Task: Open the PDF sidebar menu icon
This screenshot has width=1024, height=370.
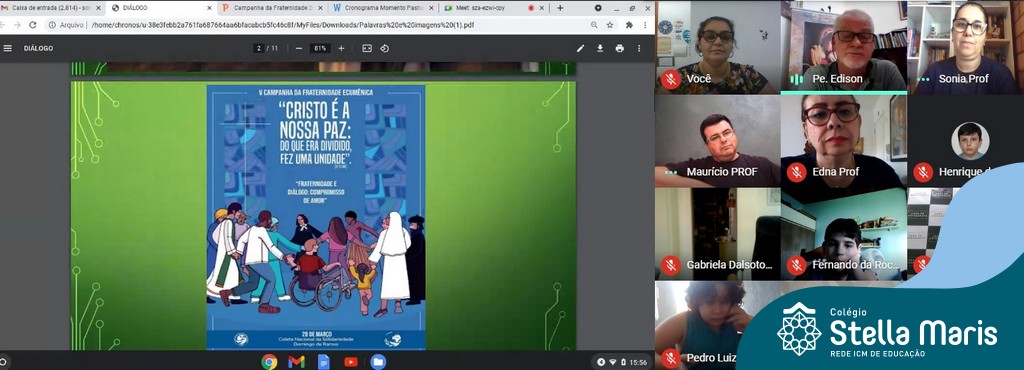Action: [8, 48]
